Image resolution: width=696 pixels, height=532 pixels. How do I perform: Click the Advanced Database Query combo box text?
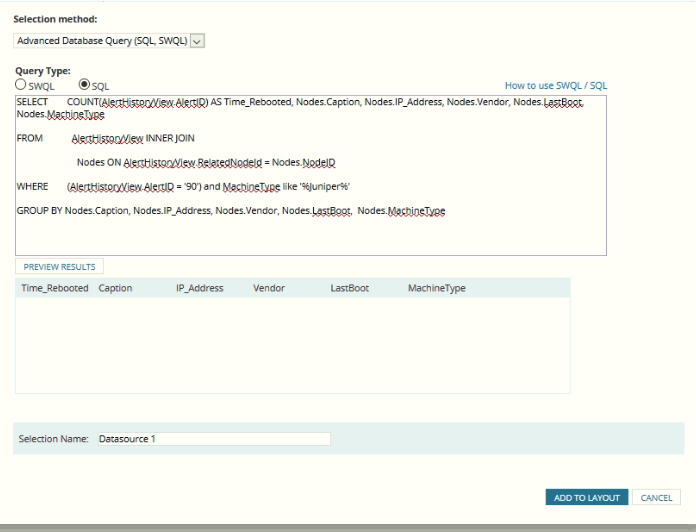102,41
